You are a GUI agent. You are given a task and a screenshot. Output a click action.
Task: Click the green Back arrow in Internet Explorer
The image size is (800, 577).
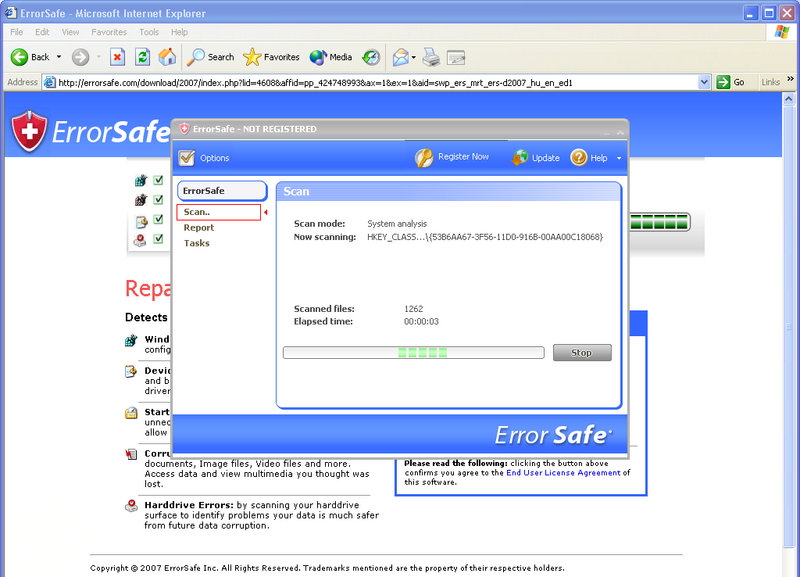(x=19, y=57)
